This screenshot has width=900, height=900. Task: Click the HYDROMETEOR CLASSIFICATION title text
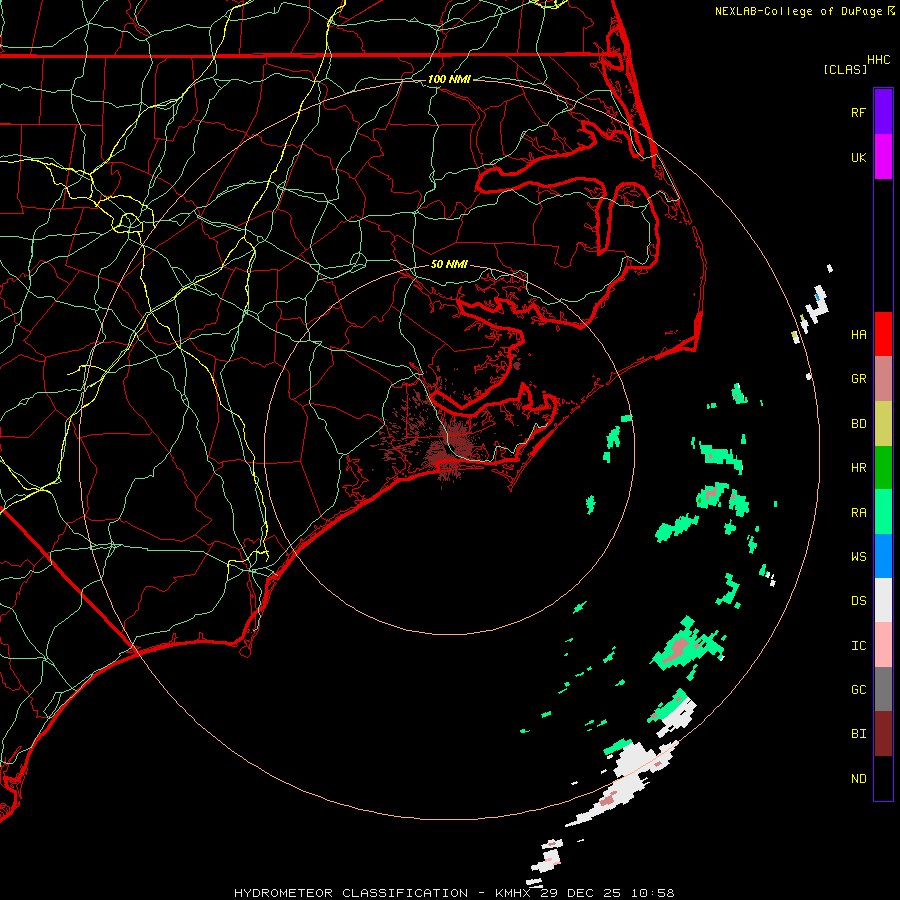point(351,893)
